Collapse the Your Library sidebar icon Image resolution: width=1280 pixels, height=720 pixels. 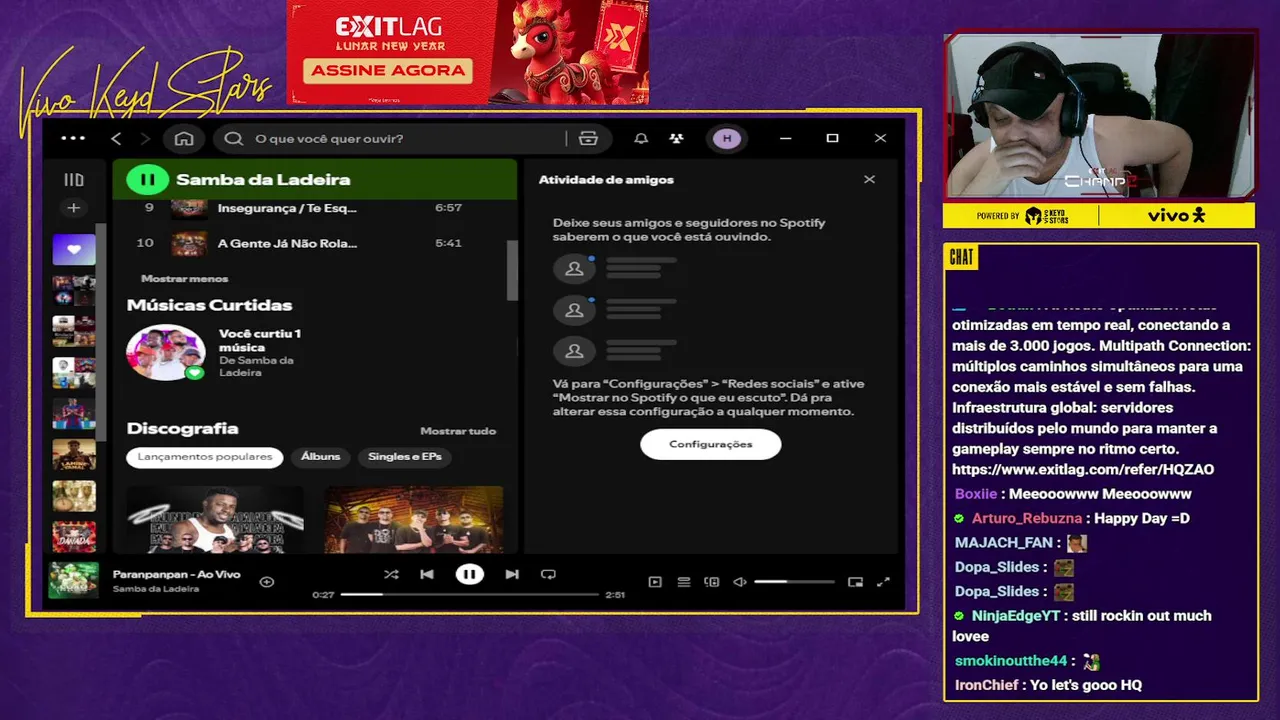pyautogui.click(x=74, y=180)
